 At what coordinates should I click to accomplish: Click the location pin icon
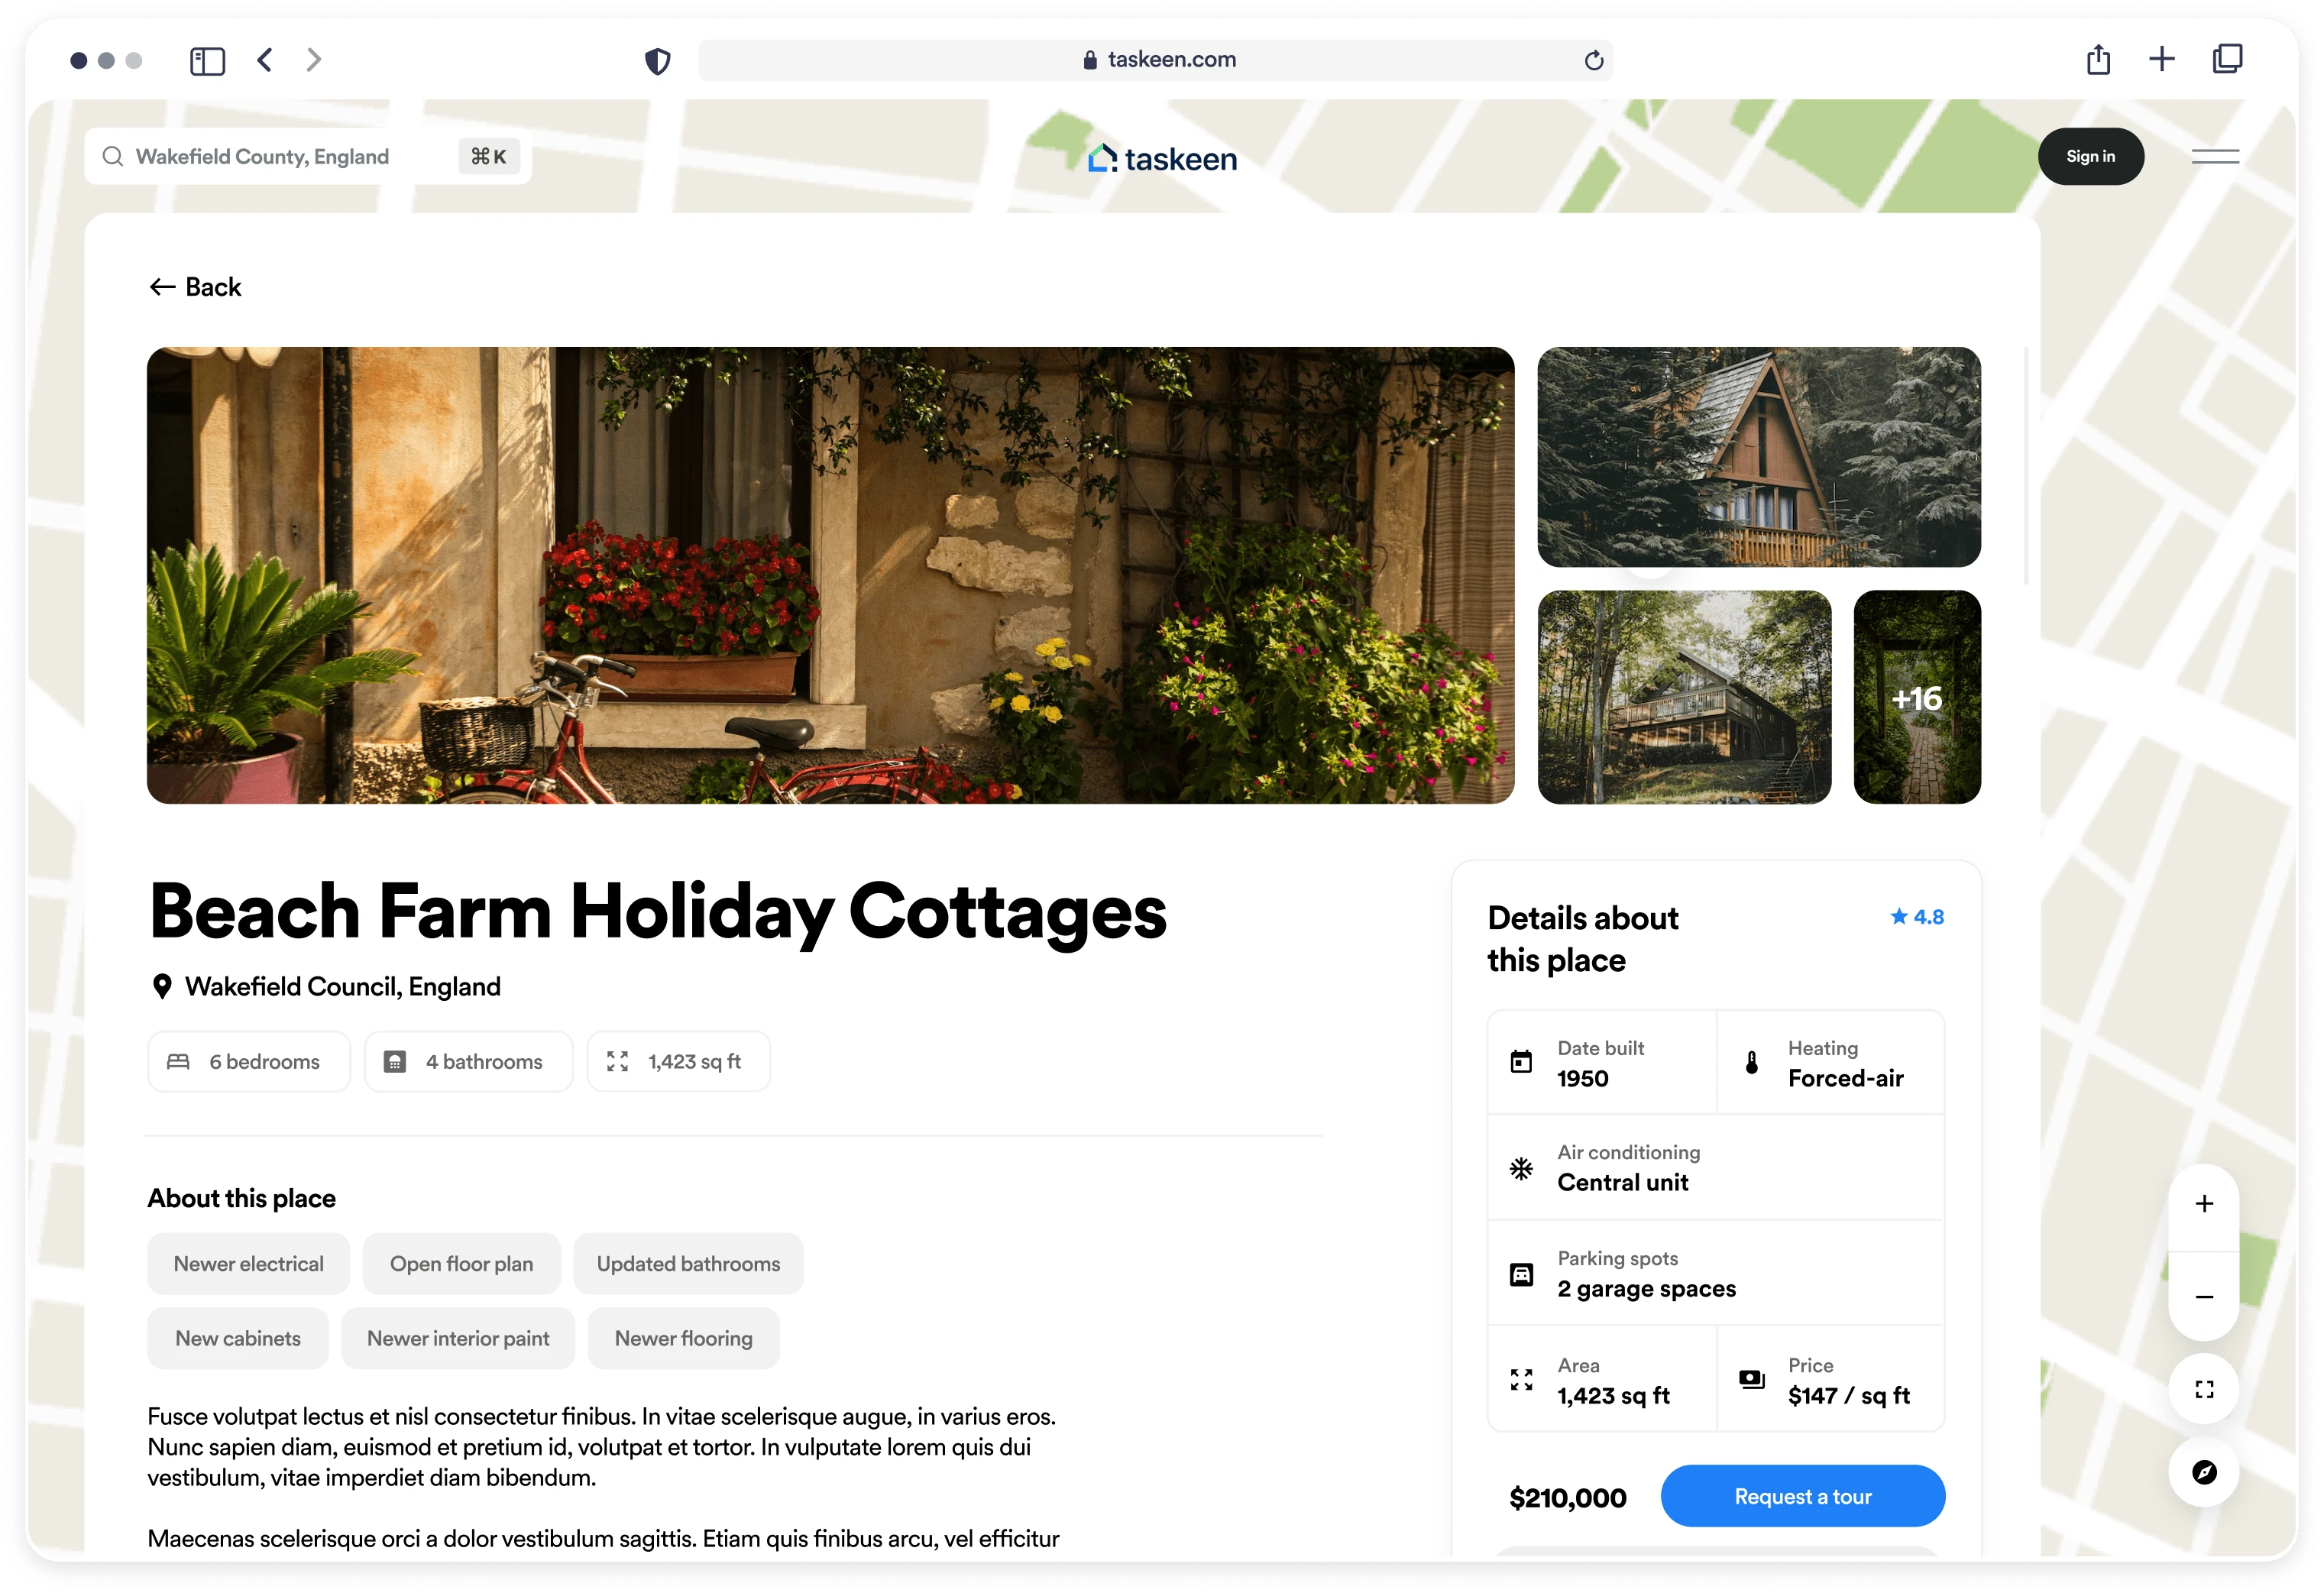click(x=161, y=986)
